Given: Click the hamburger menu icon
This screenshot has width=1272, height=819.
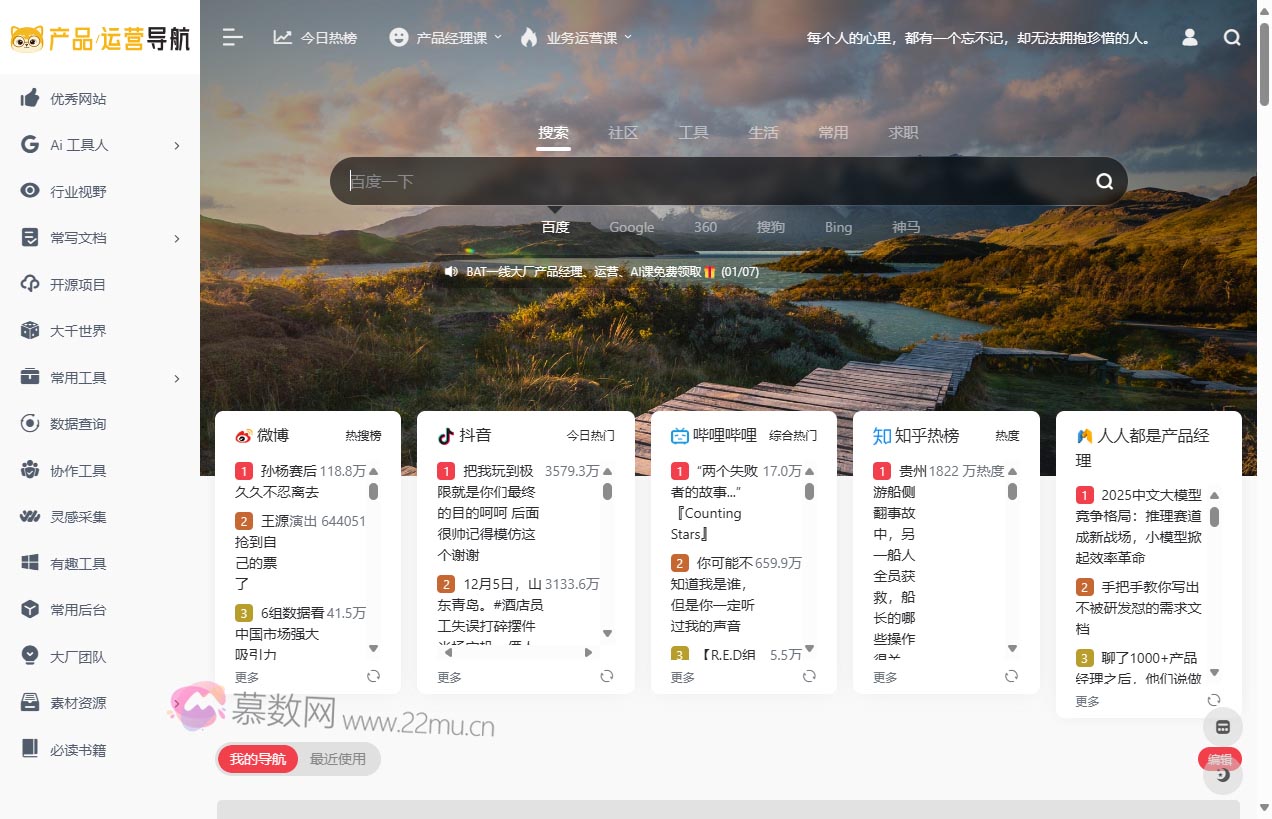Looking at the screenshot, I should (x=232, y=37).
